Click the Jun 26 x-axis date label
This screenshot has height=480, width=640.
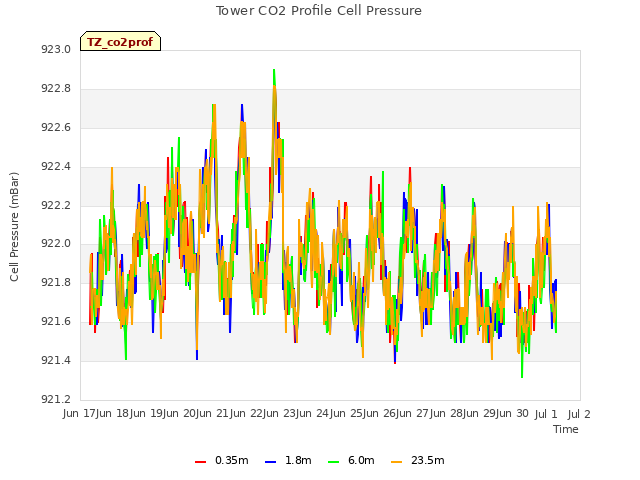click(x=381, y=414)
